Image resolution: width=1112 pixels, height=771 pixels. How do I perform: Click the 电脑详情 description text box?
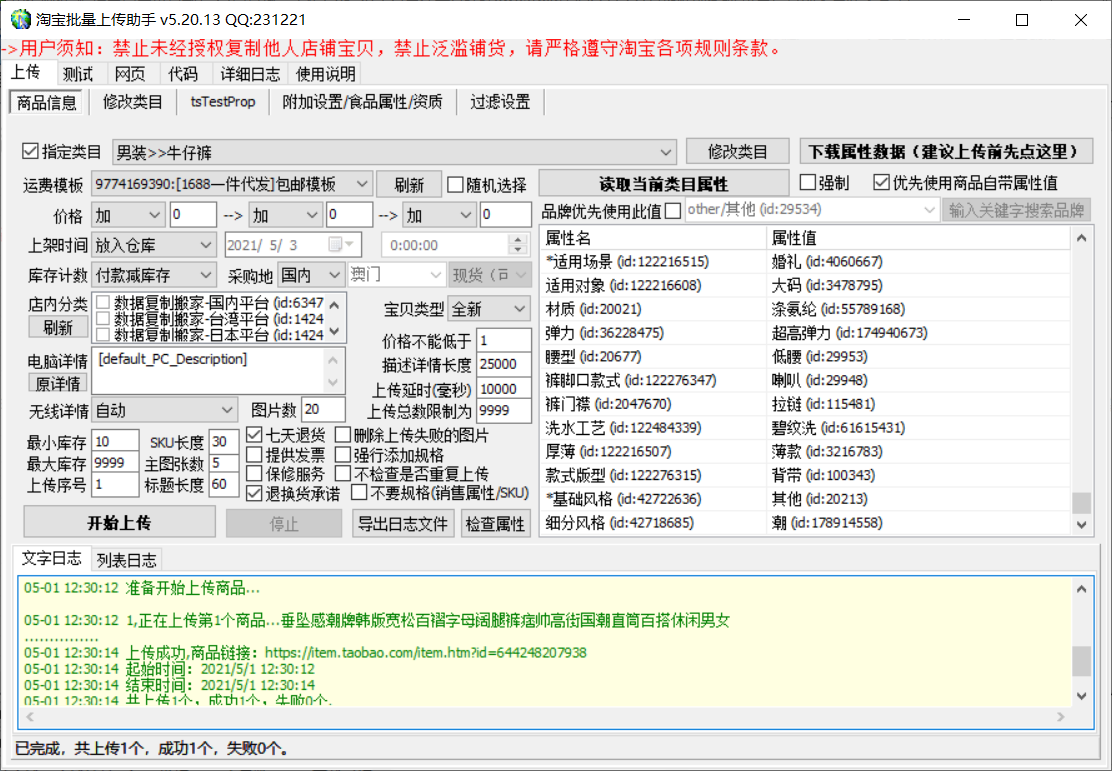(x=218, y=370)
